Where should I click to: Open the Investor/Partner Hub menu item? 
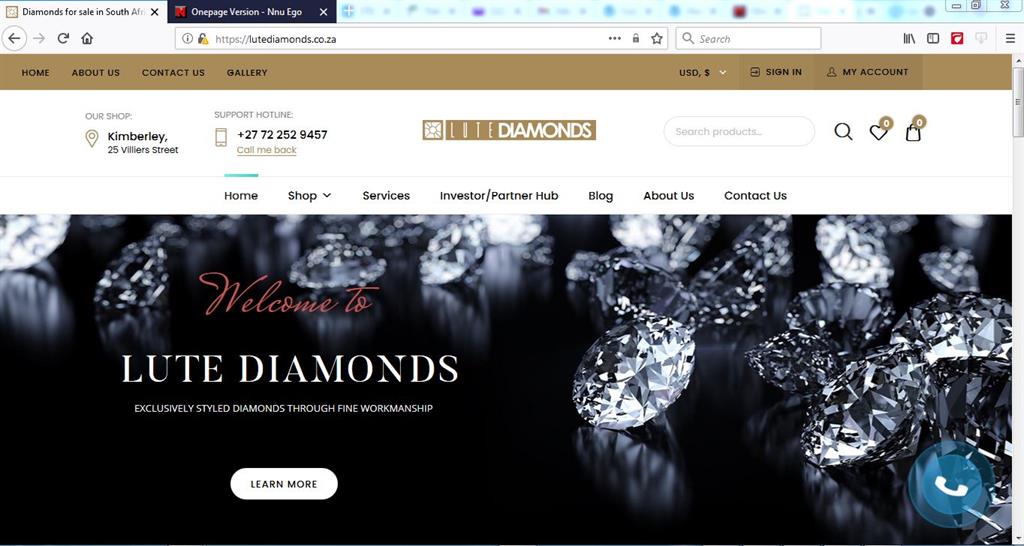499,195
